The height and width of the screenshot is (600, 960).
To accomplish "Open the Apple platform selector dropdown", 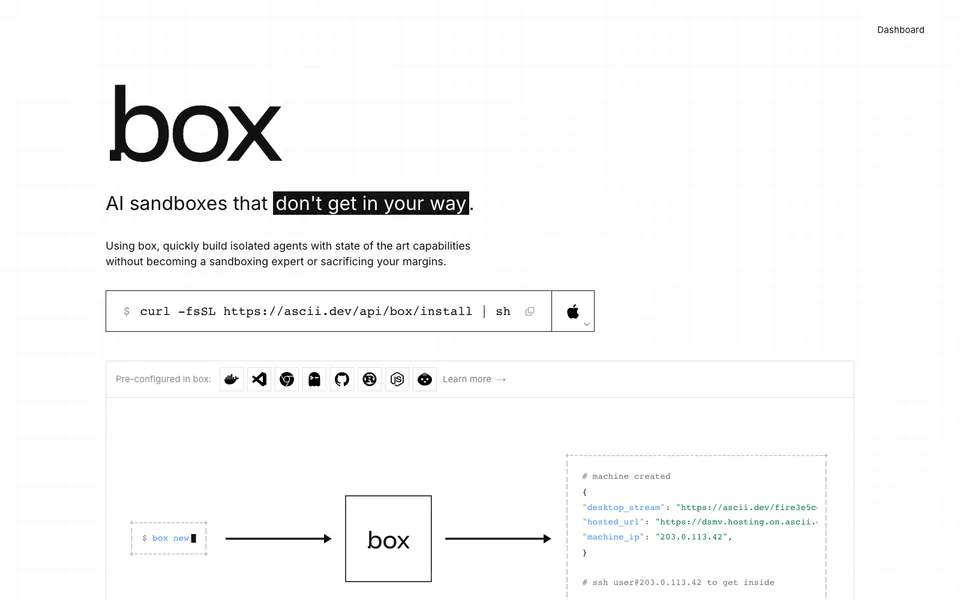I will pyautogui.click(x=573, y=311).
